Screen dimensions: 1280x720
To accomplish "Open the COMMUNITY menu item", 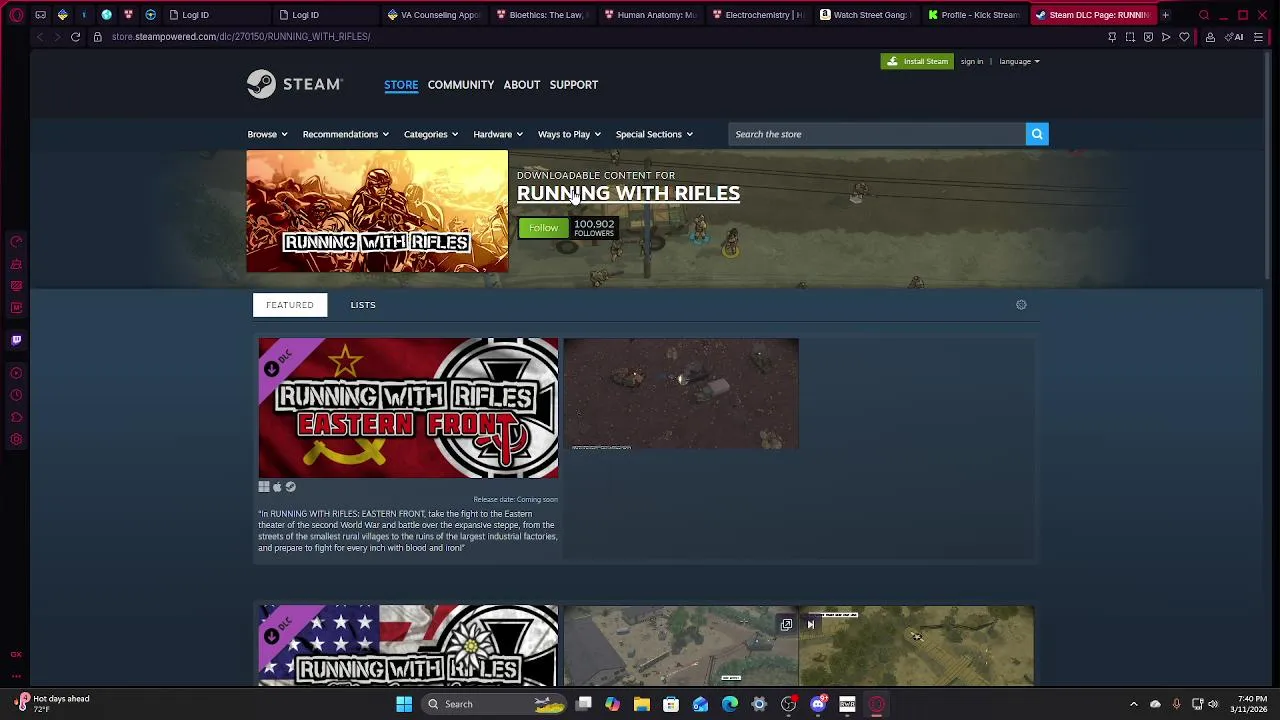I will 461,85.
